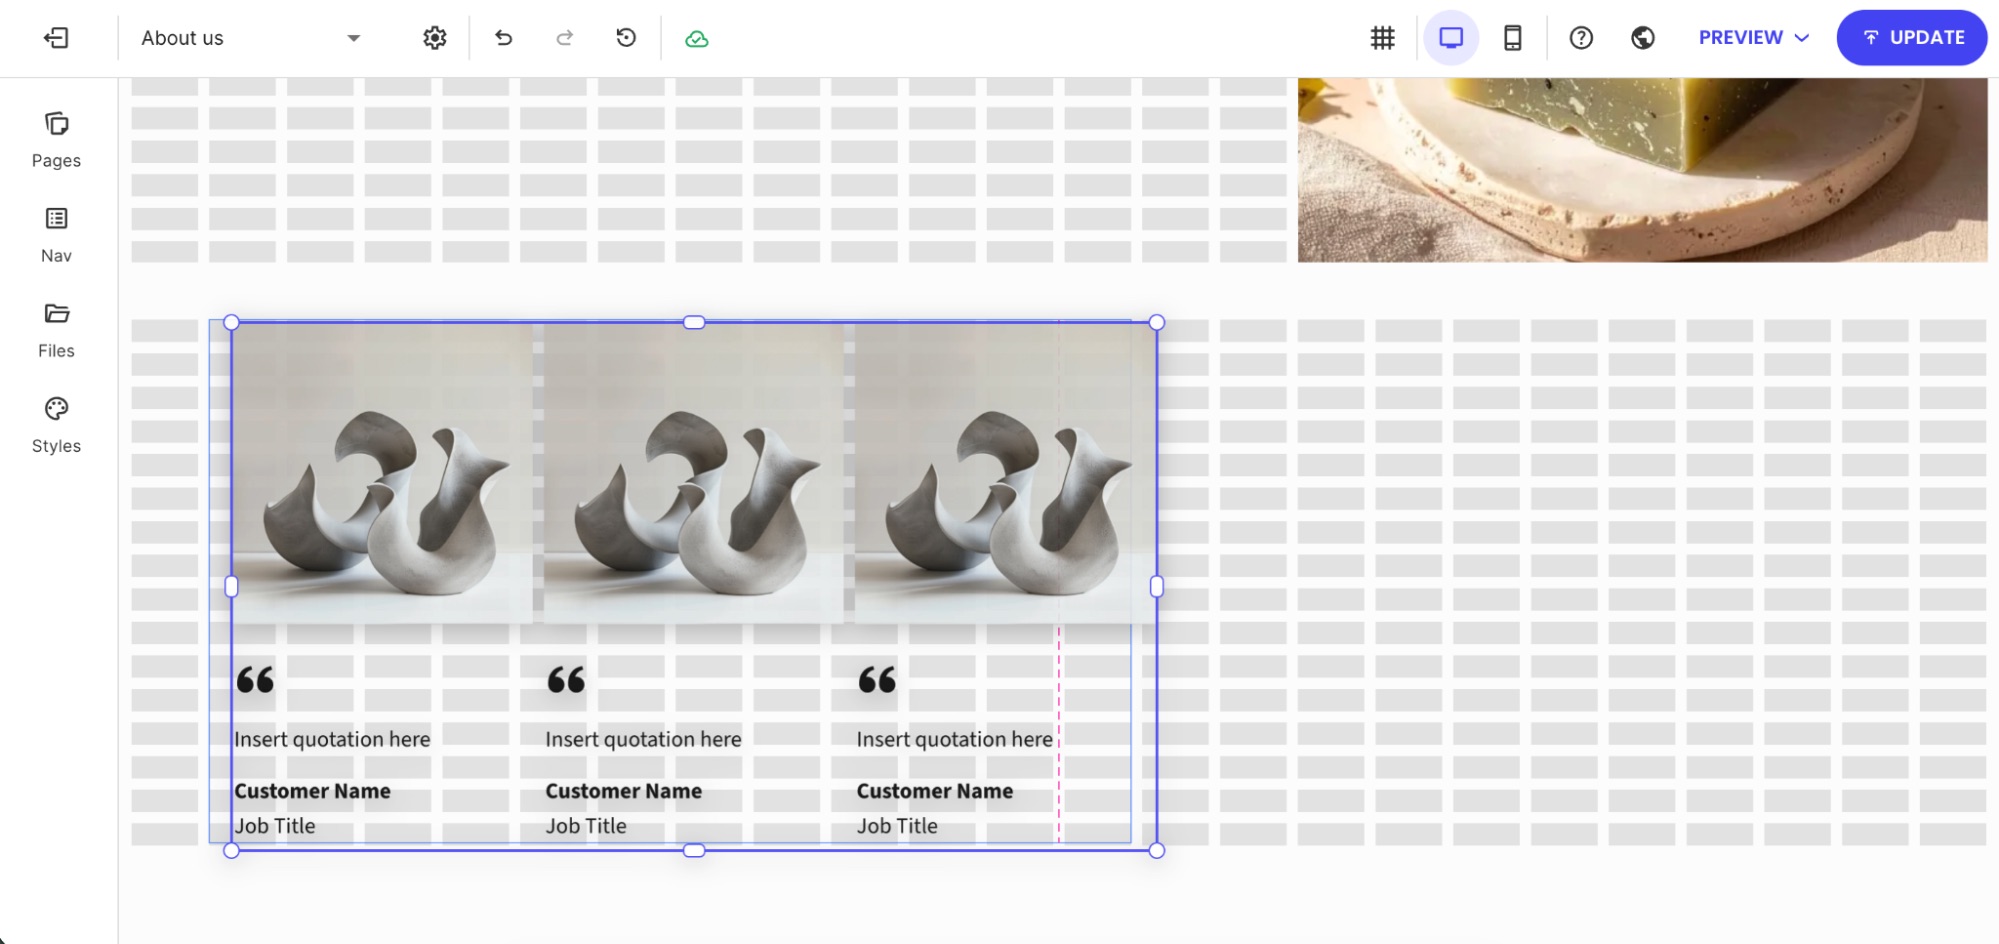Click the left-middle selection resize handle
Screen dimensions: 1999x944
click(x=231, y=587)
